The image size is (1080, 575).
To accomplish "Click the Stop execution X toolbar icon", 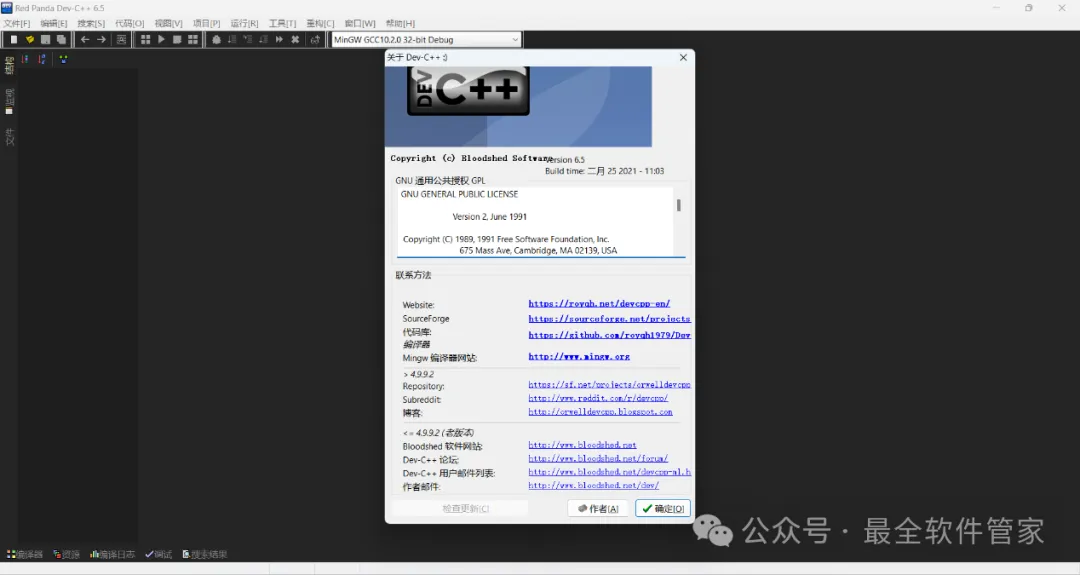I will [x=295, y=40].
